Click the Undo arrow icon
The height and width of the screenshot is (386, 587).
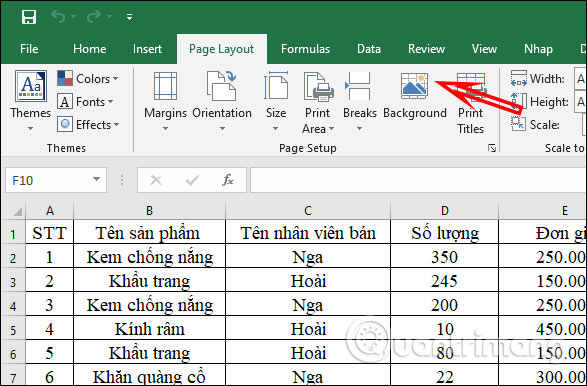(58, 16)
